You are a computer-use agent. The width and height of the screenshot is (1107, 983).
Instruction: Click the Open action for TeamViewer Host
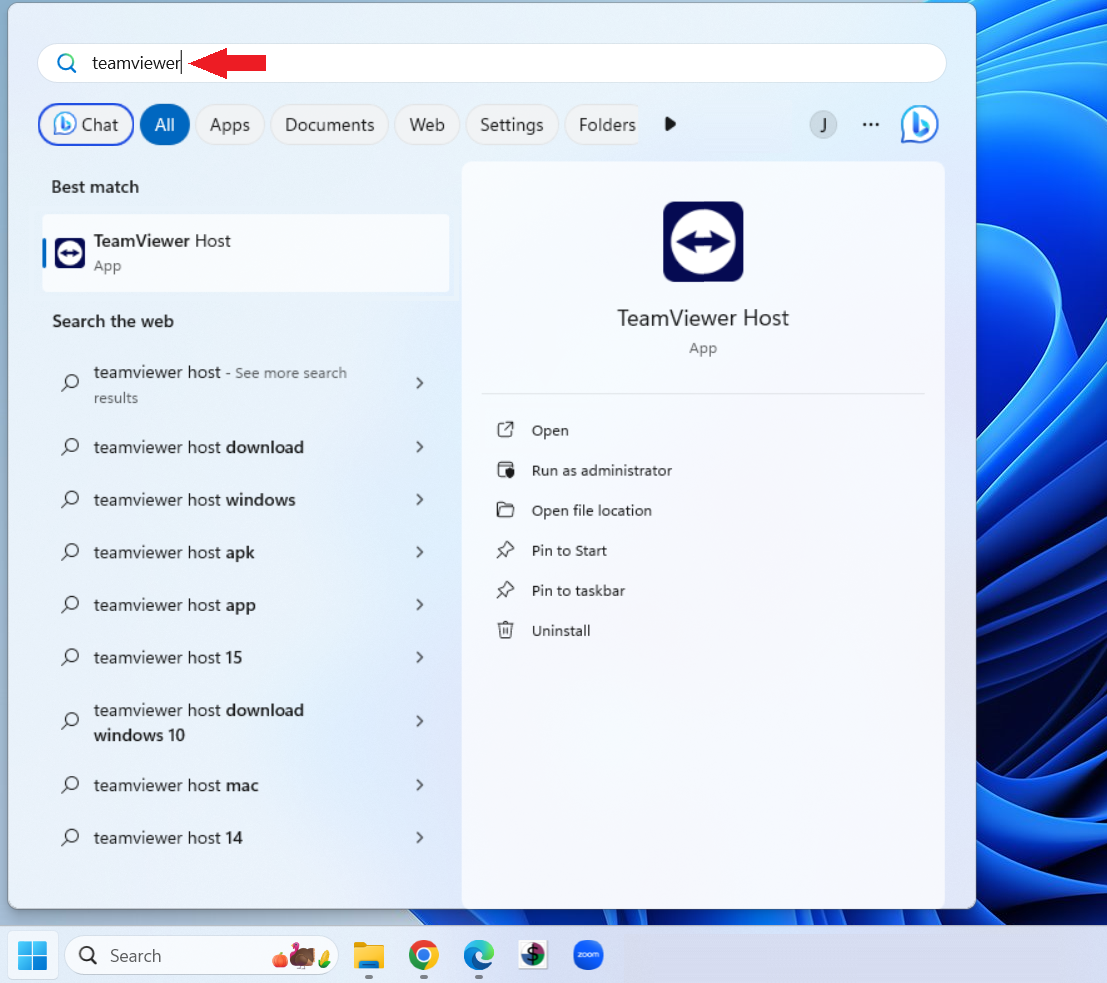(x=550, y=430)
